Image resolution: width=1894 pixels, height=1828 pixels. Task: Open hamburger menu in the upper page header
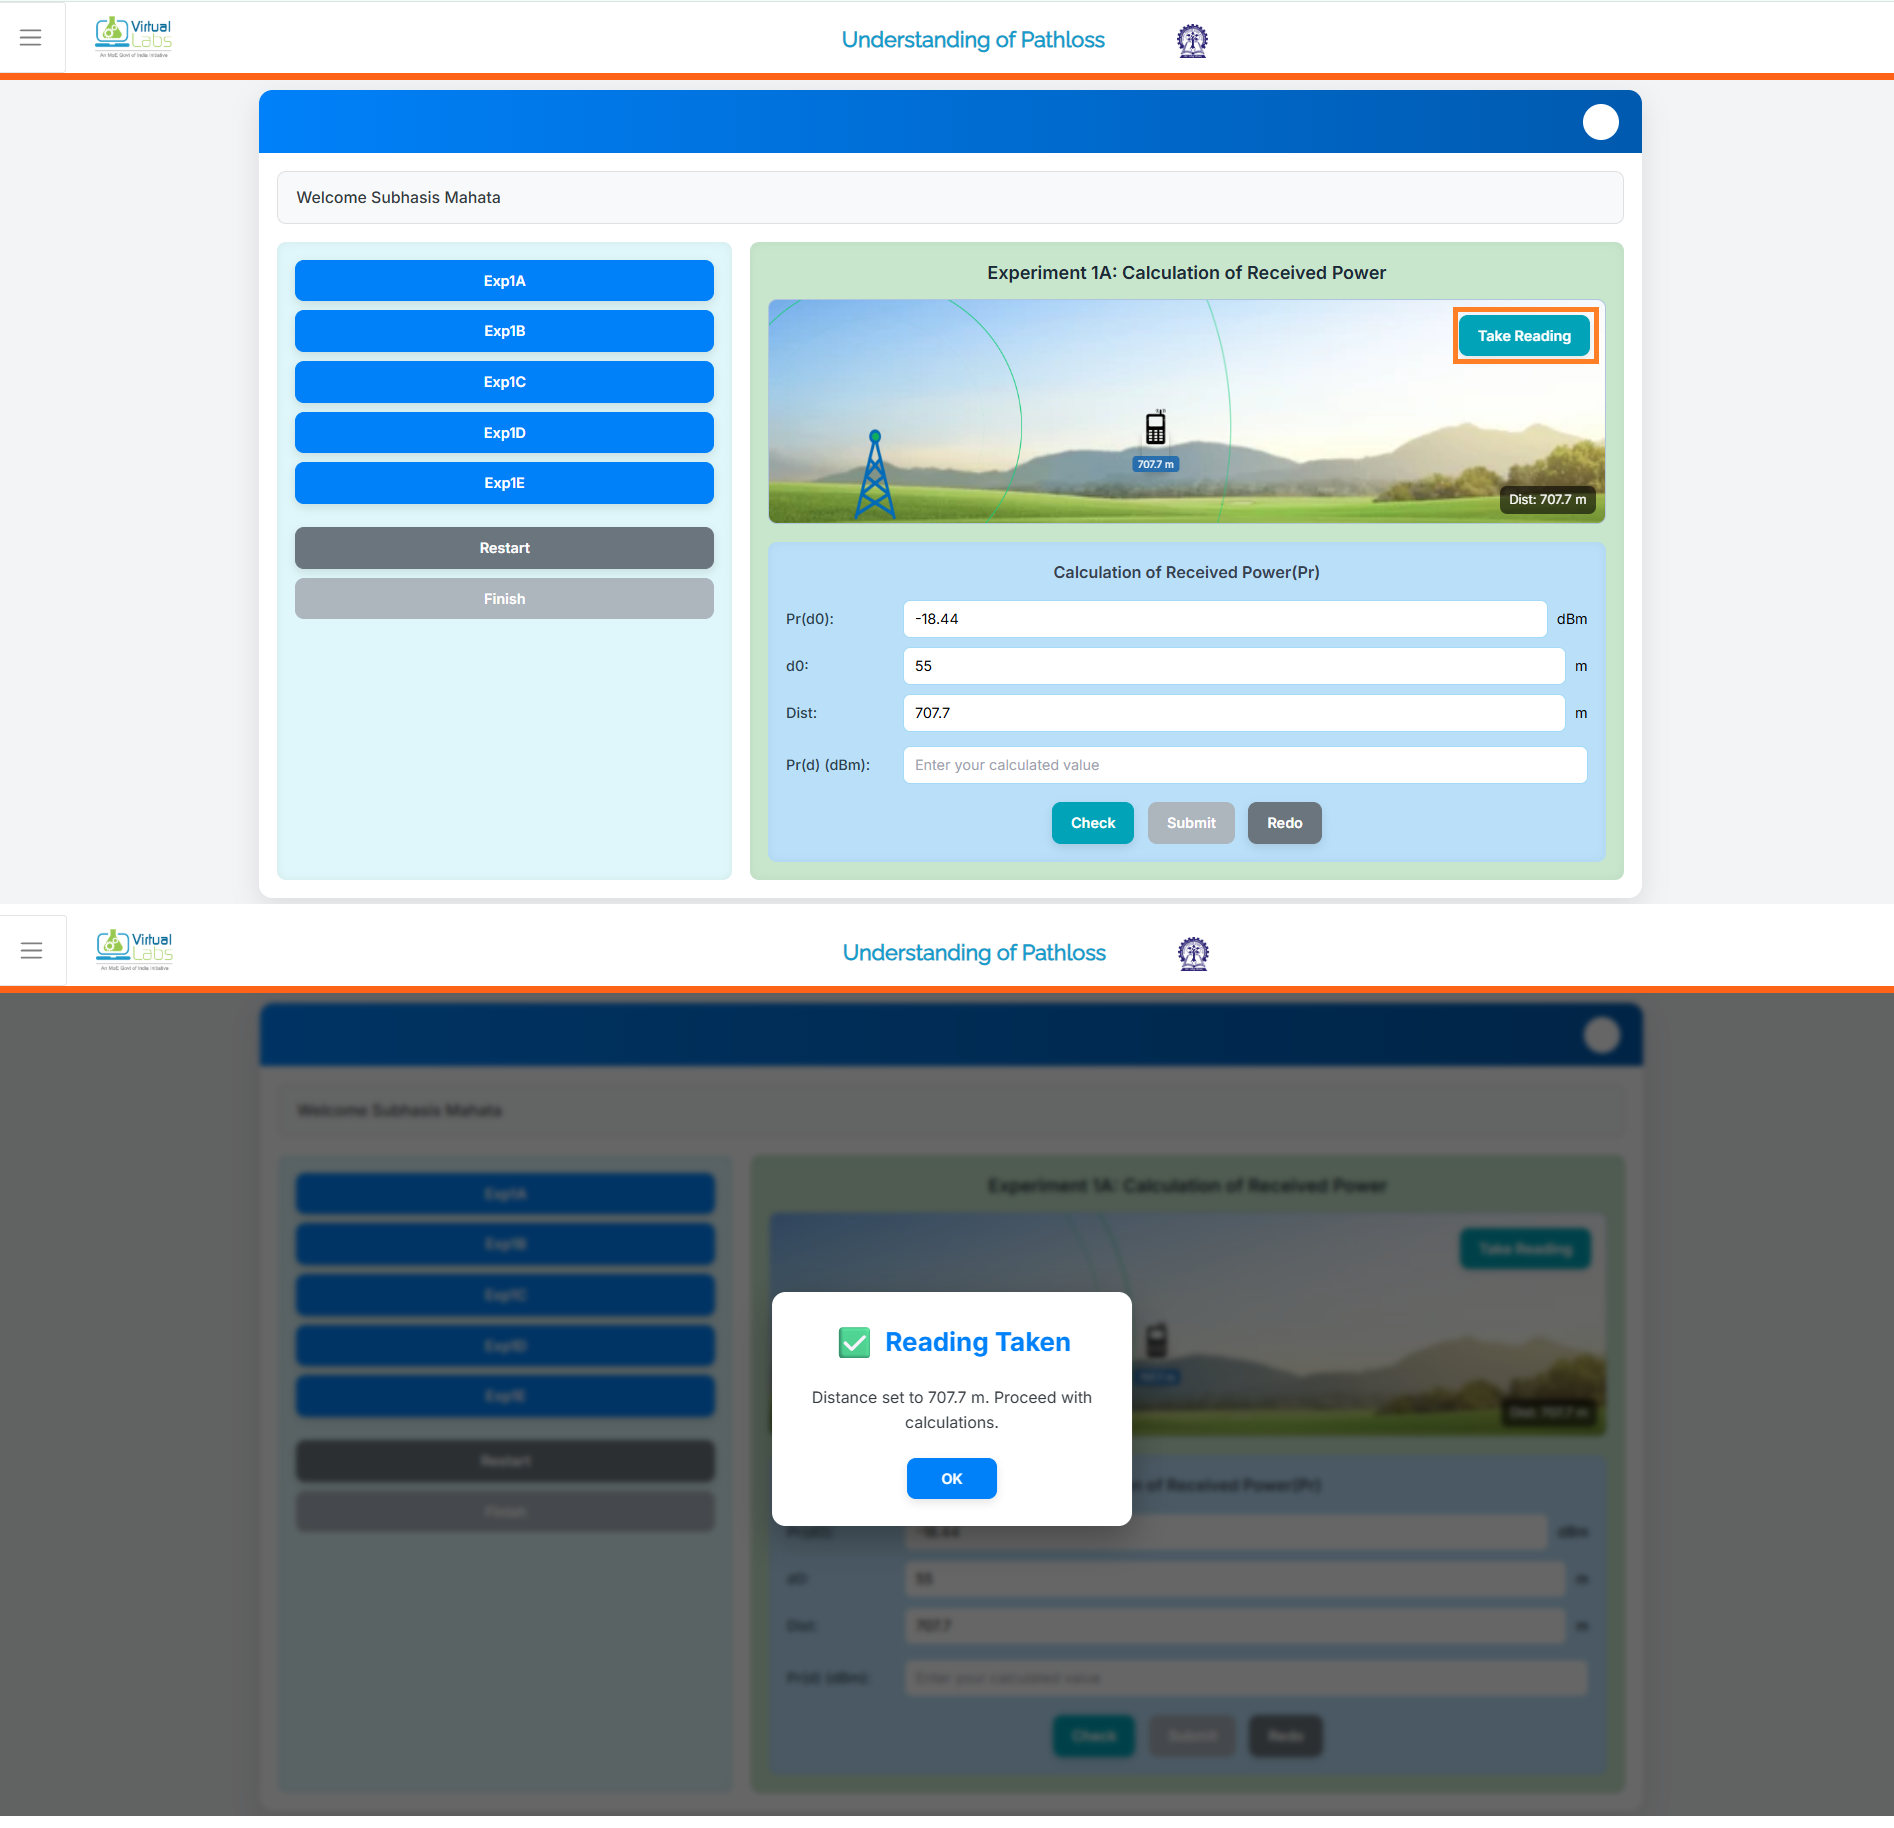pos(31,38)
